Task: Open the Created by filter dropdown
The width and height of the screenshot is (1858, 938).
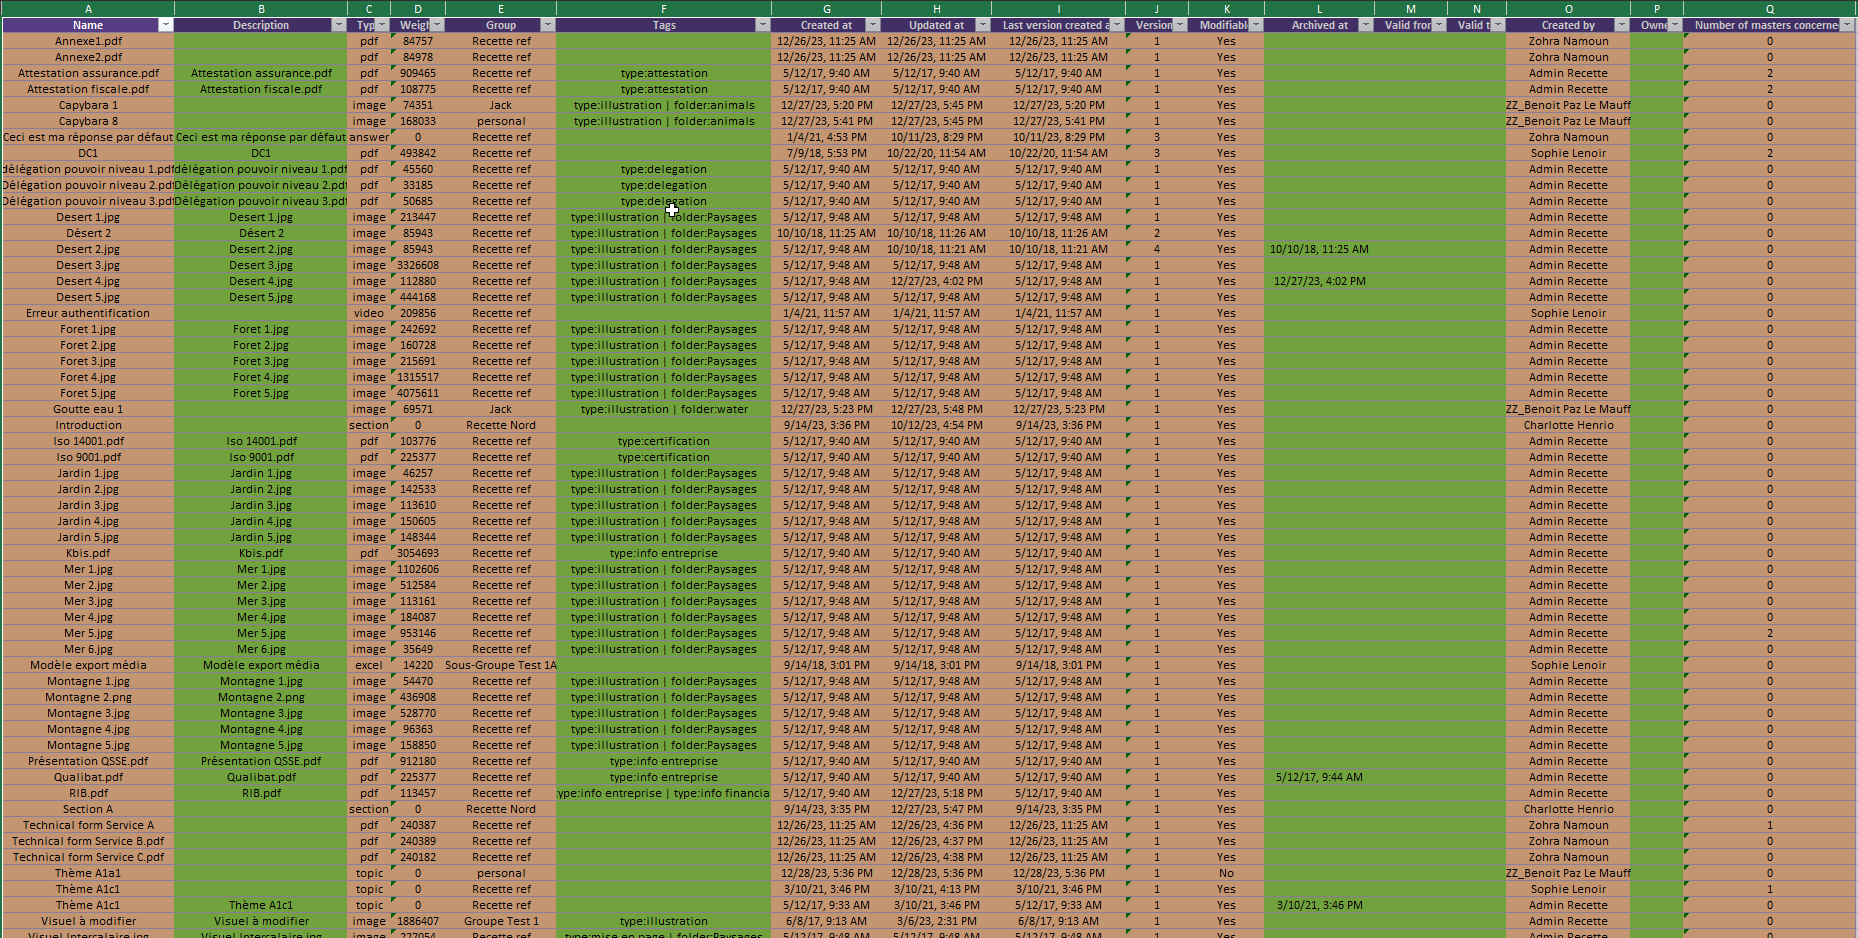Action: tap(1621, 25)
